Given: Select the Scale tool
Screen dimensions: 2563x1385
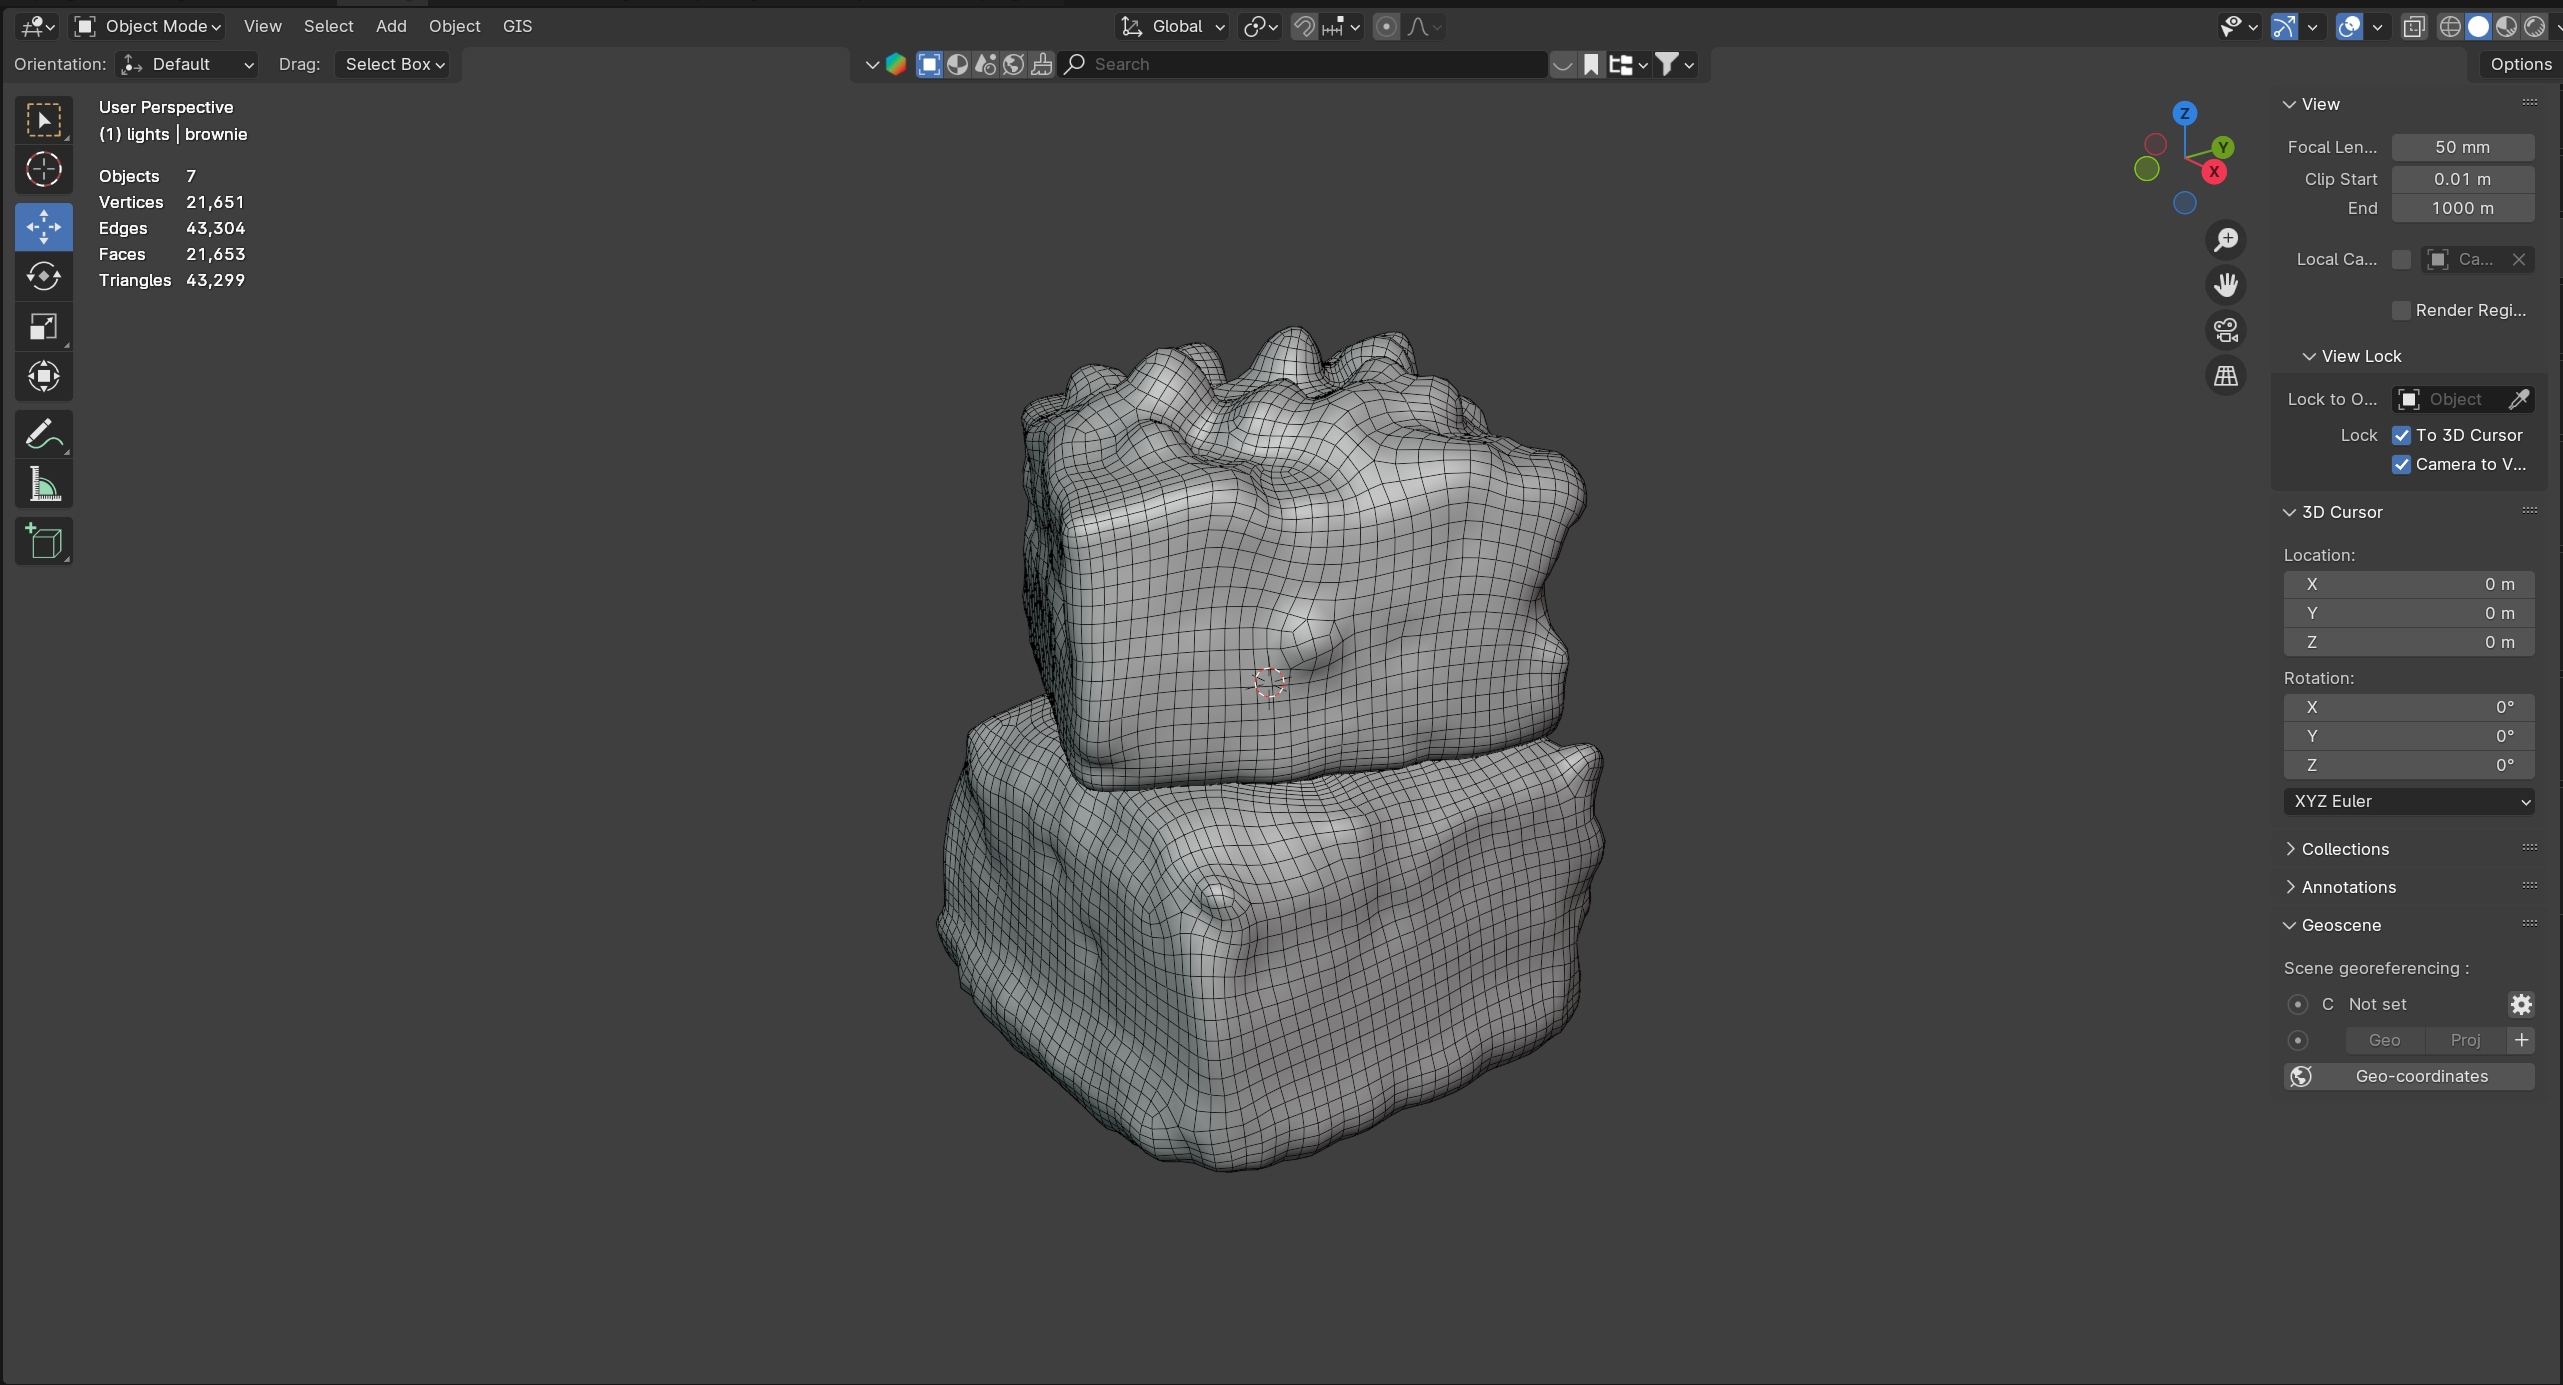Looking at the screenshot, I should point(43,327).
